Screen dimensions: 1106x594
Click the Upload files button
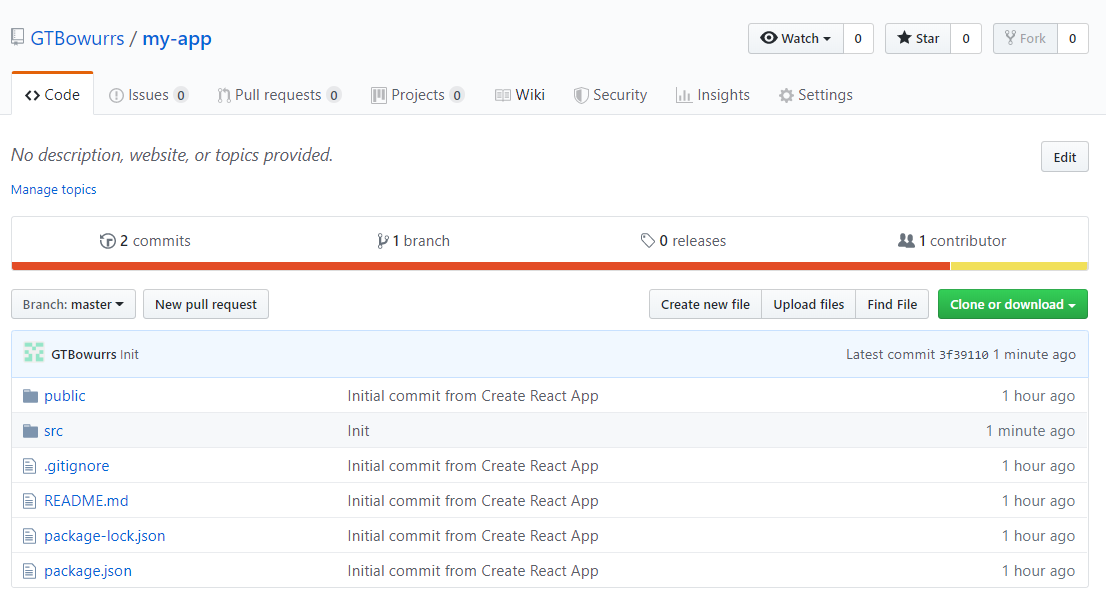(x=808, y=304)
